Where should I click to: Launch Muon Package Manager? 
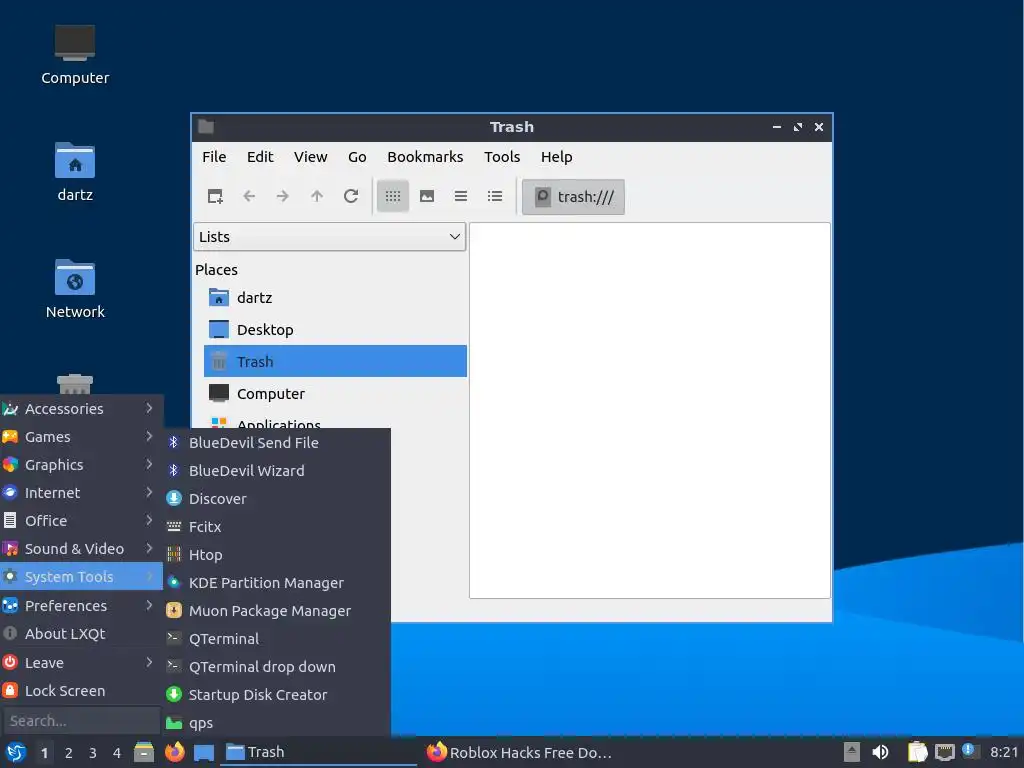(x=277, y=611)
